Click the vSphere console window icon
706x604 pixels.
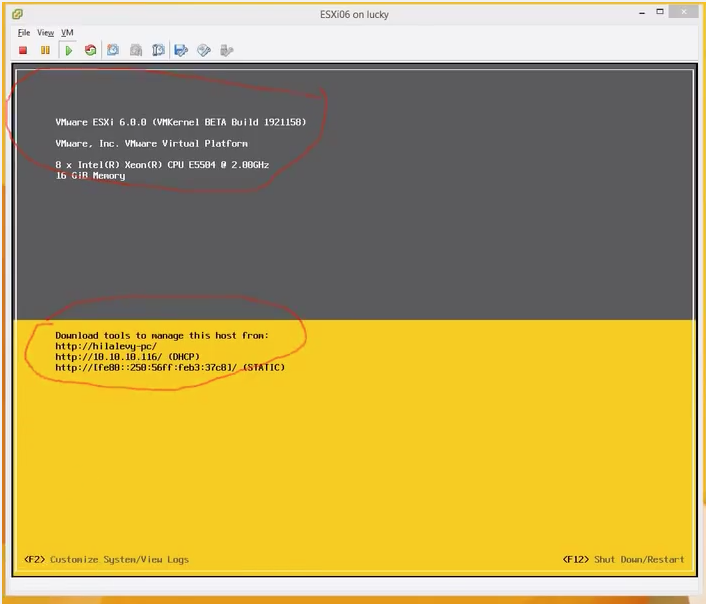pos(17,14)
